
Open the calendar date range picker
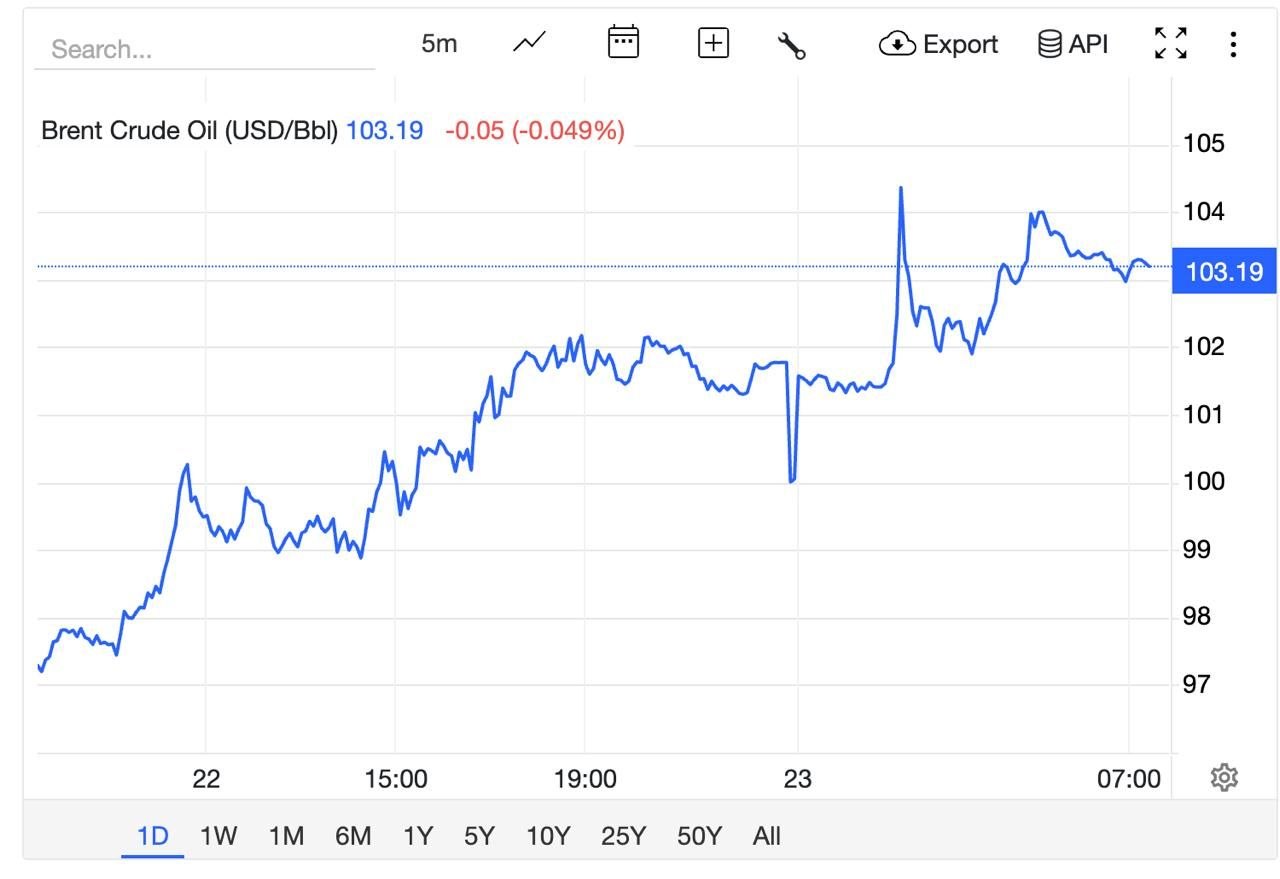[623, 43]
